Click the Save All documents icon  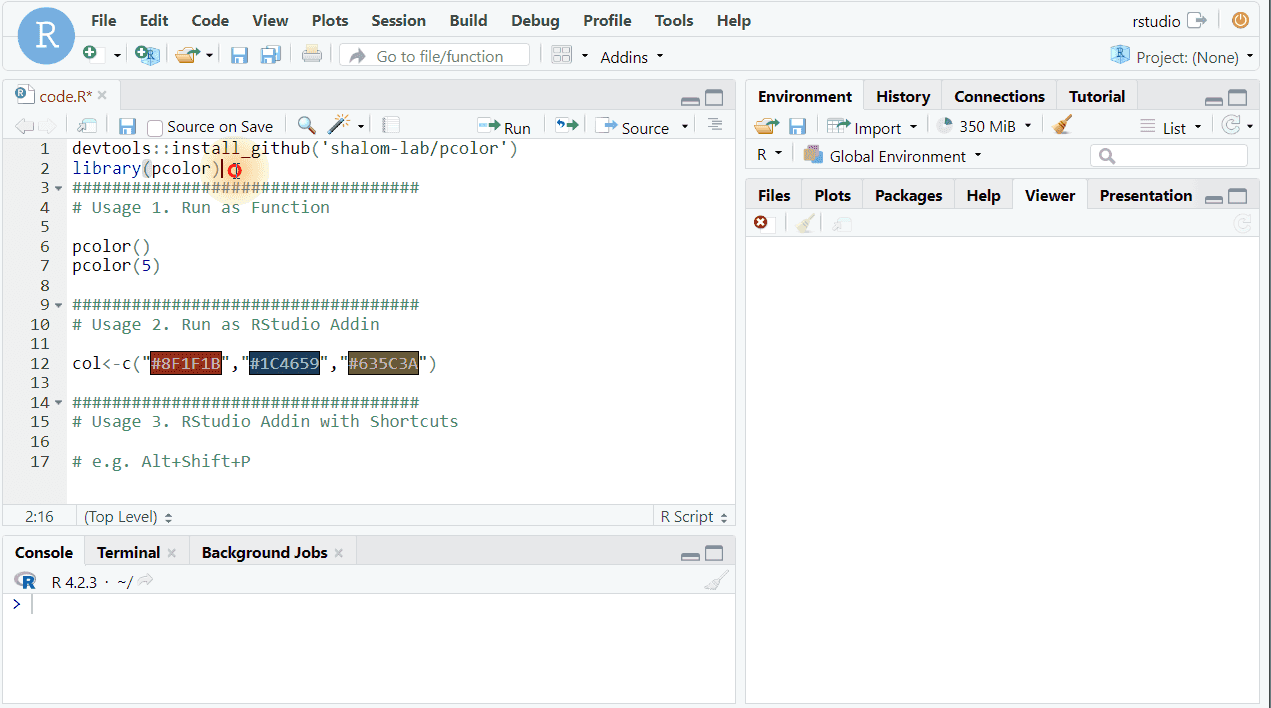270,55
